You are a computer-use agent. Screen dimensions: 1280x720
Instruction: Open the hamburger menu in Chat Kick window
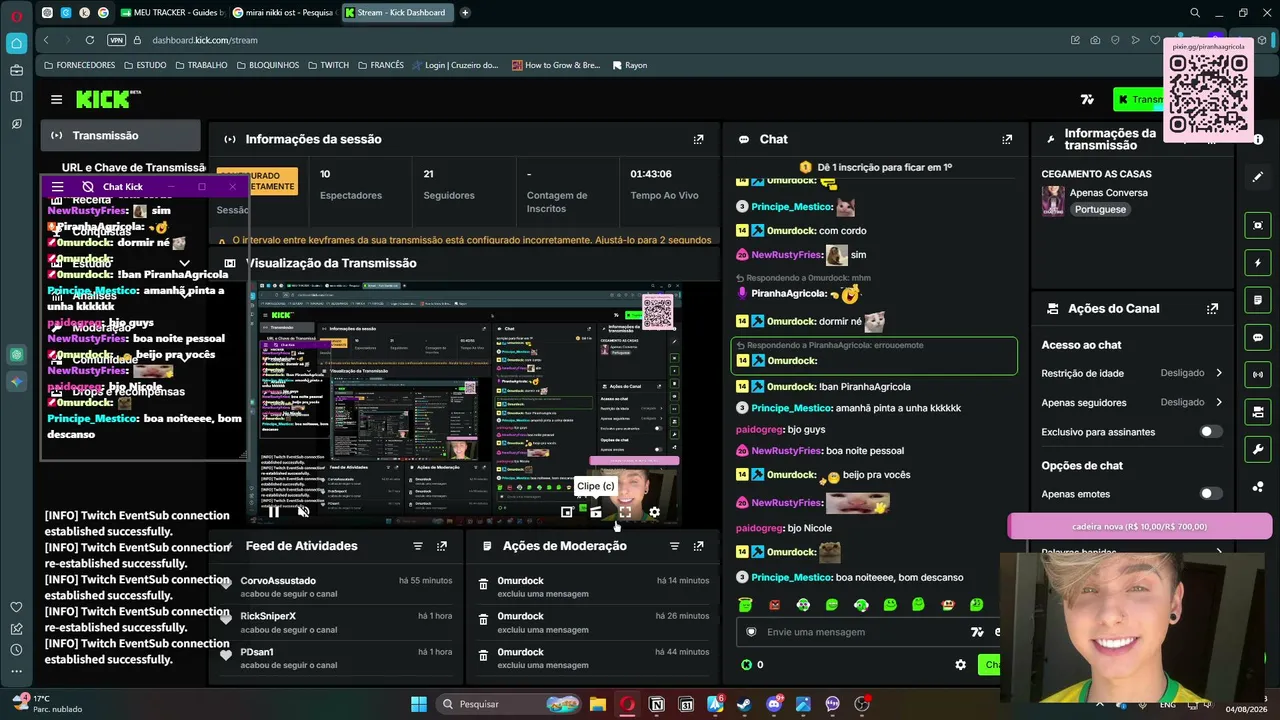tap(57, 187)
